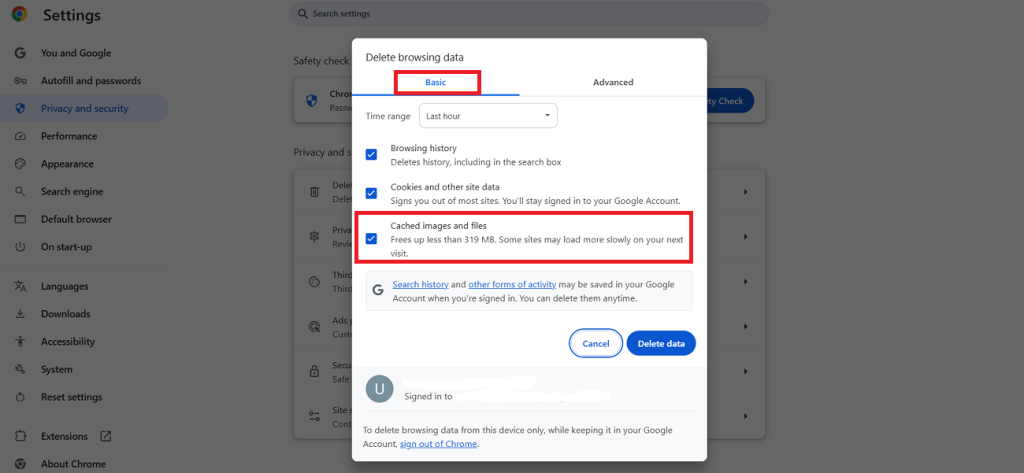The width and height of the screenshot is (1024, 473).
Task: Open Autofill and passwords key icon
Action: point(20,81)
